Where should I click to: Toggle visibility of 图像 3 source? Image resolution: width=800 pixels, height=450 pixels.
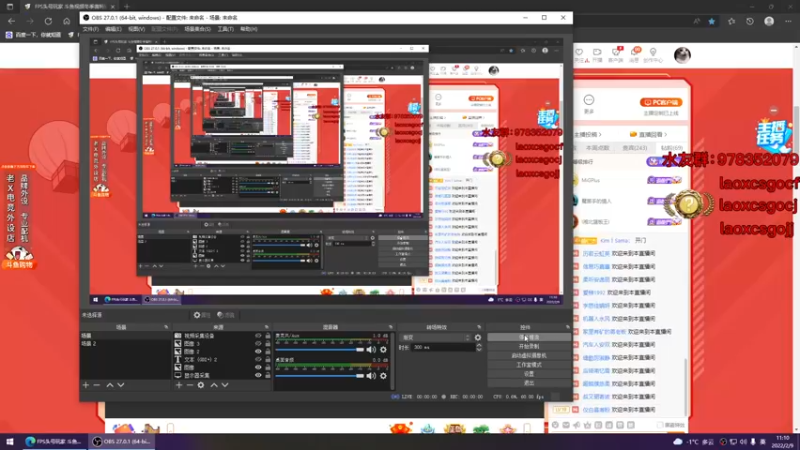pyautogui.click(x=258, y=343)
